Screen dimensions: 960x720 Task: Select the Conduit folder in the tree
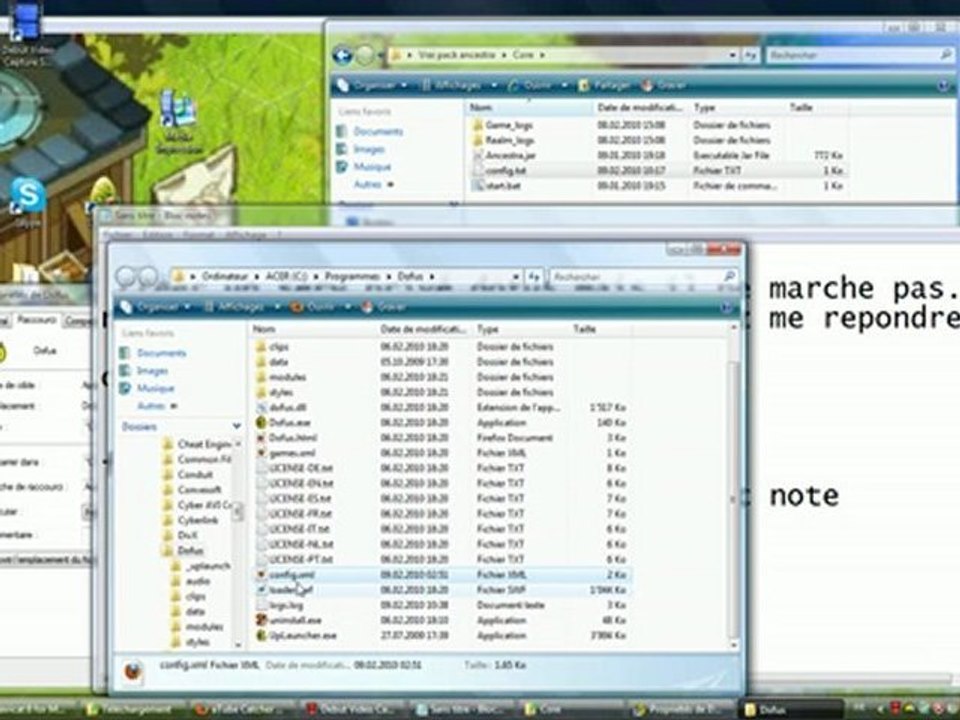[195, 474]
